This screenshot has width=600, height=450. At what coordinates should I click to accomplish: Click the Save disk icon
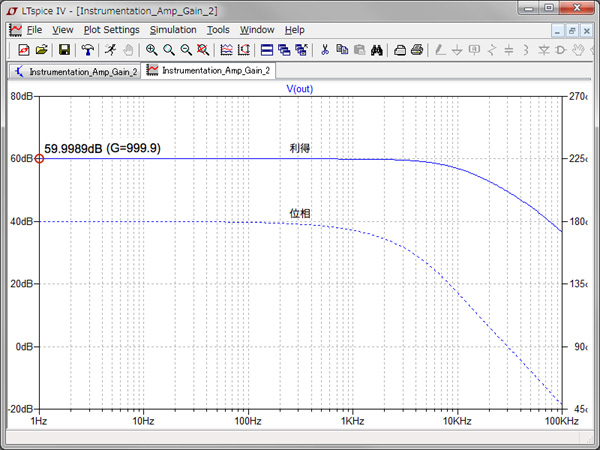pos(64,49)
